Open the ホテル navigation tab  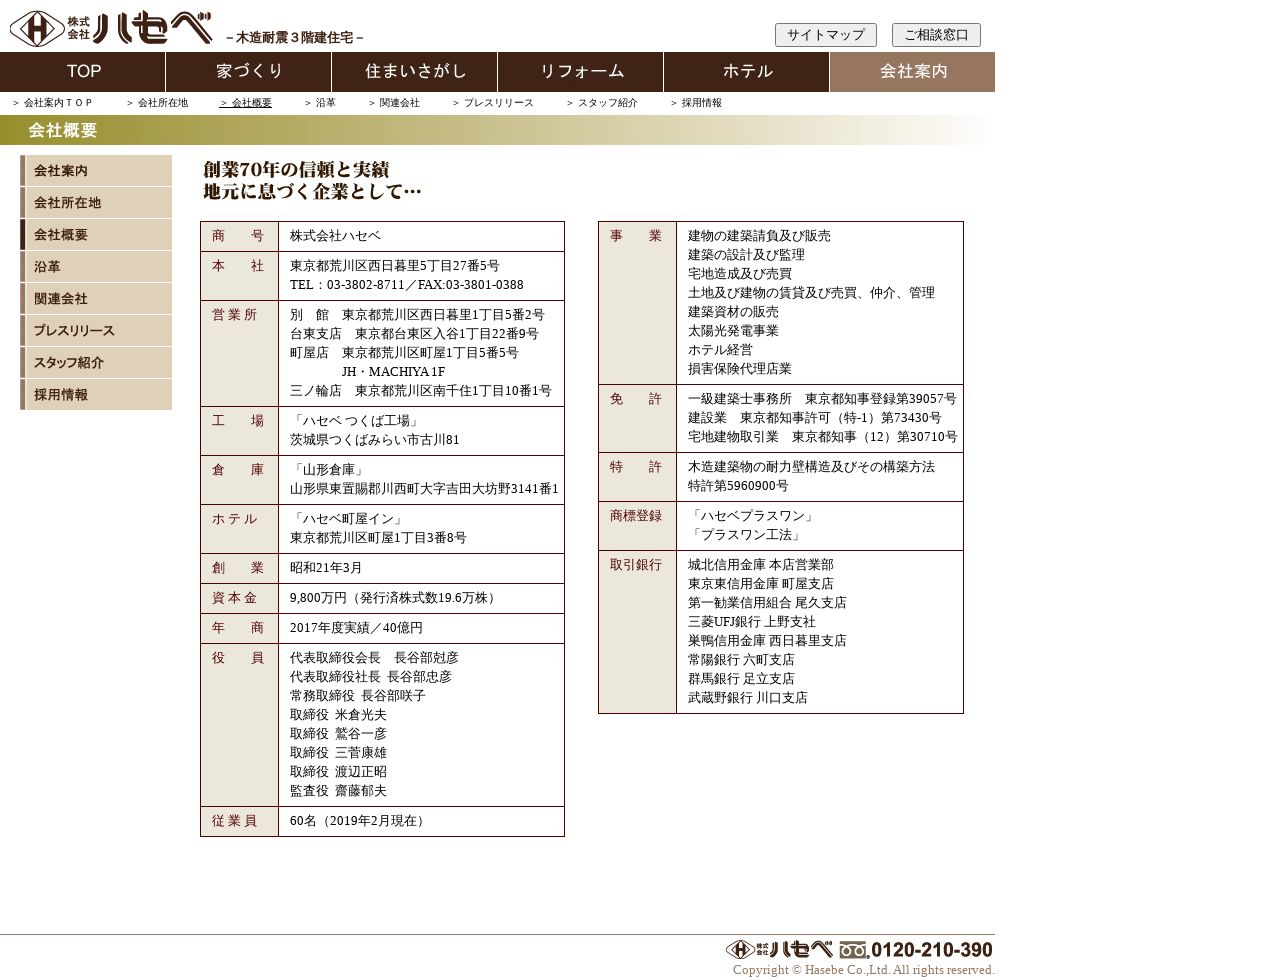[x=747, y=72]
